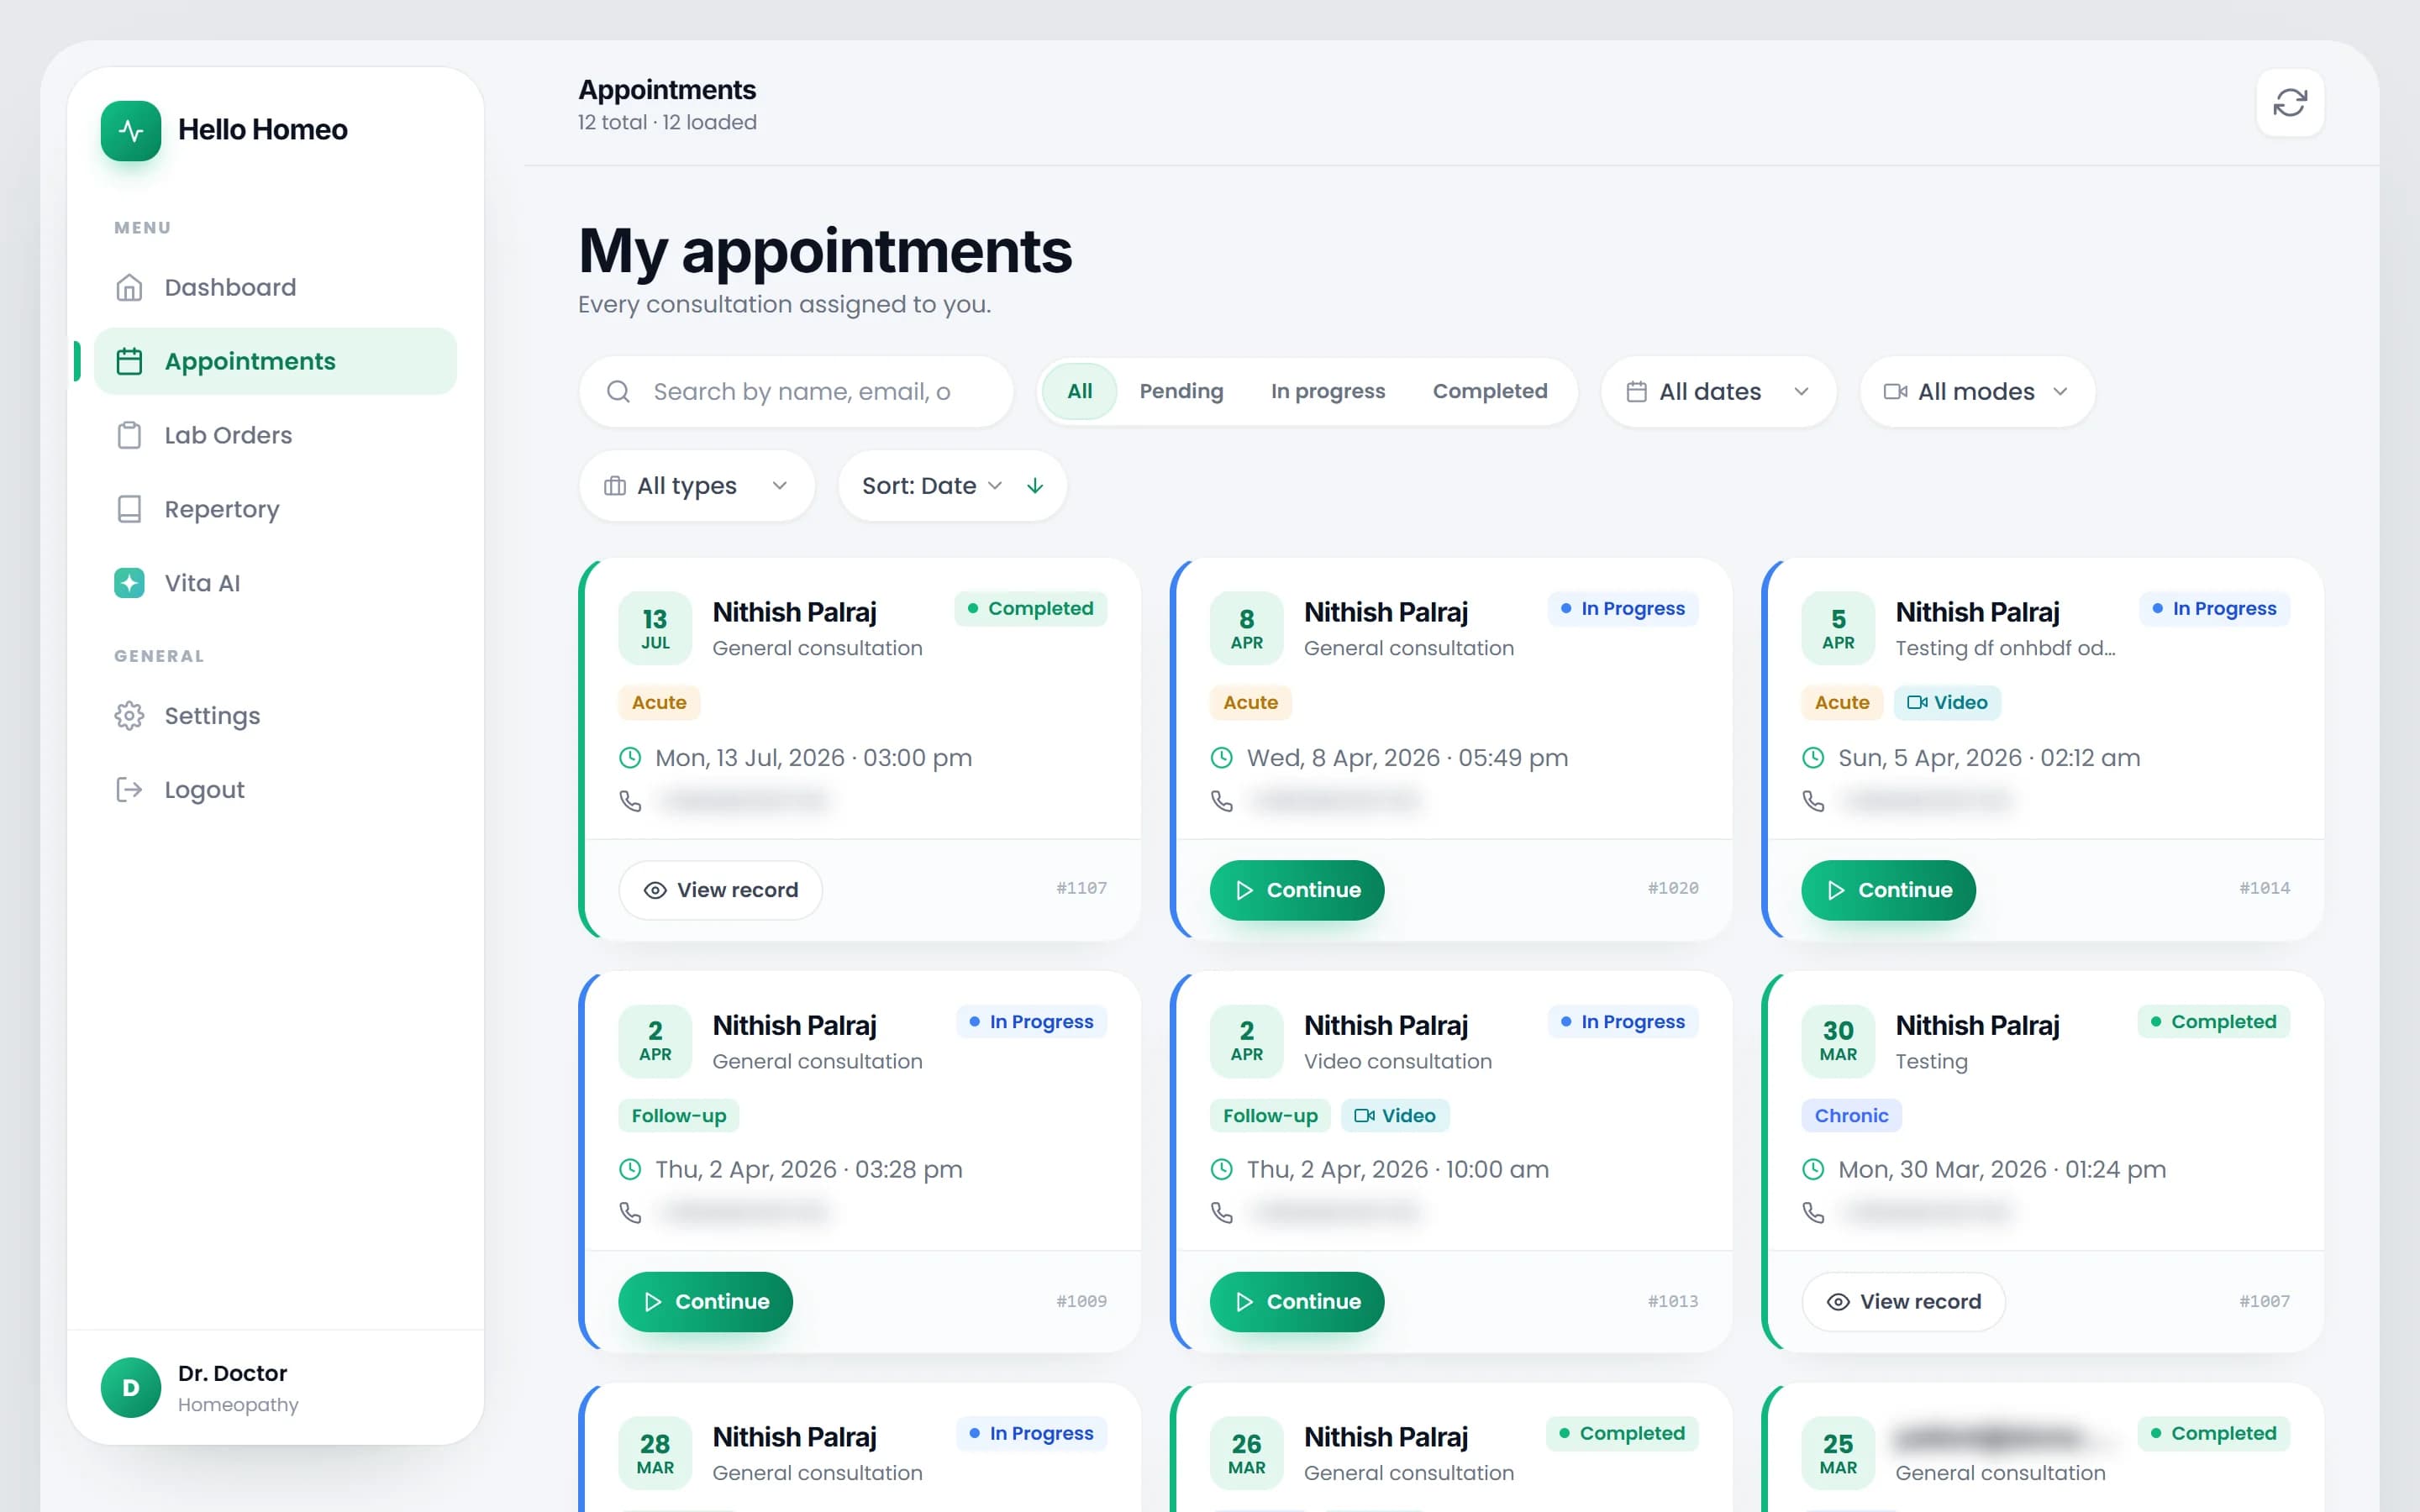Continue the appointment #1013
The width and height of the screenshot is (2420, 1512).
[x=1297, y=1302]
